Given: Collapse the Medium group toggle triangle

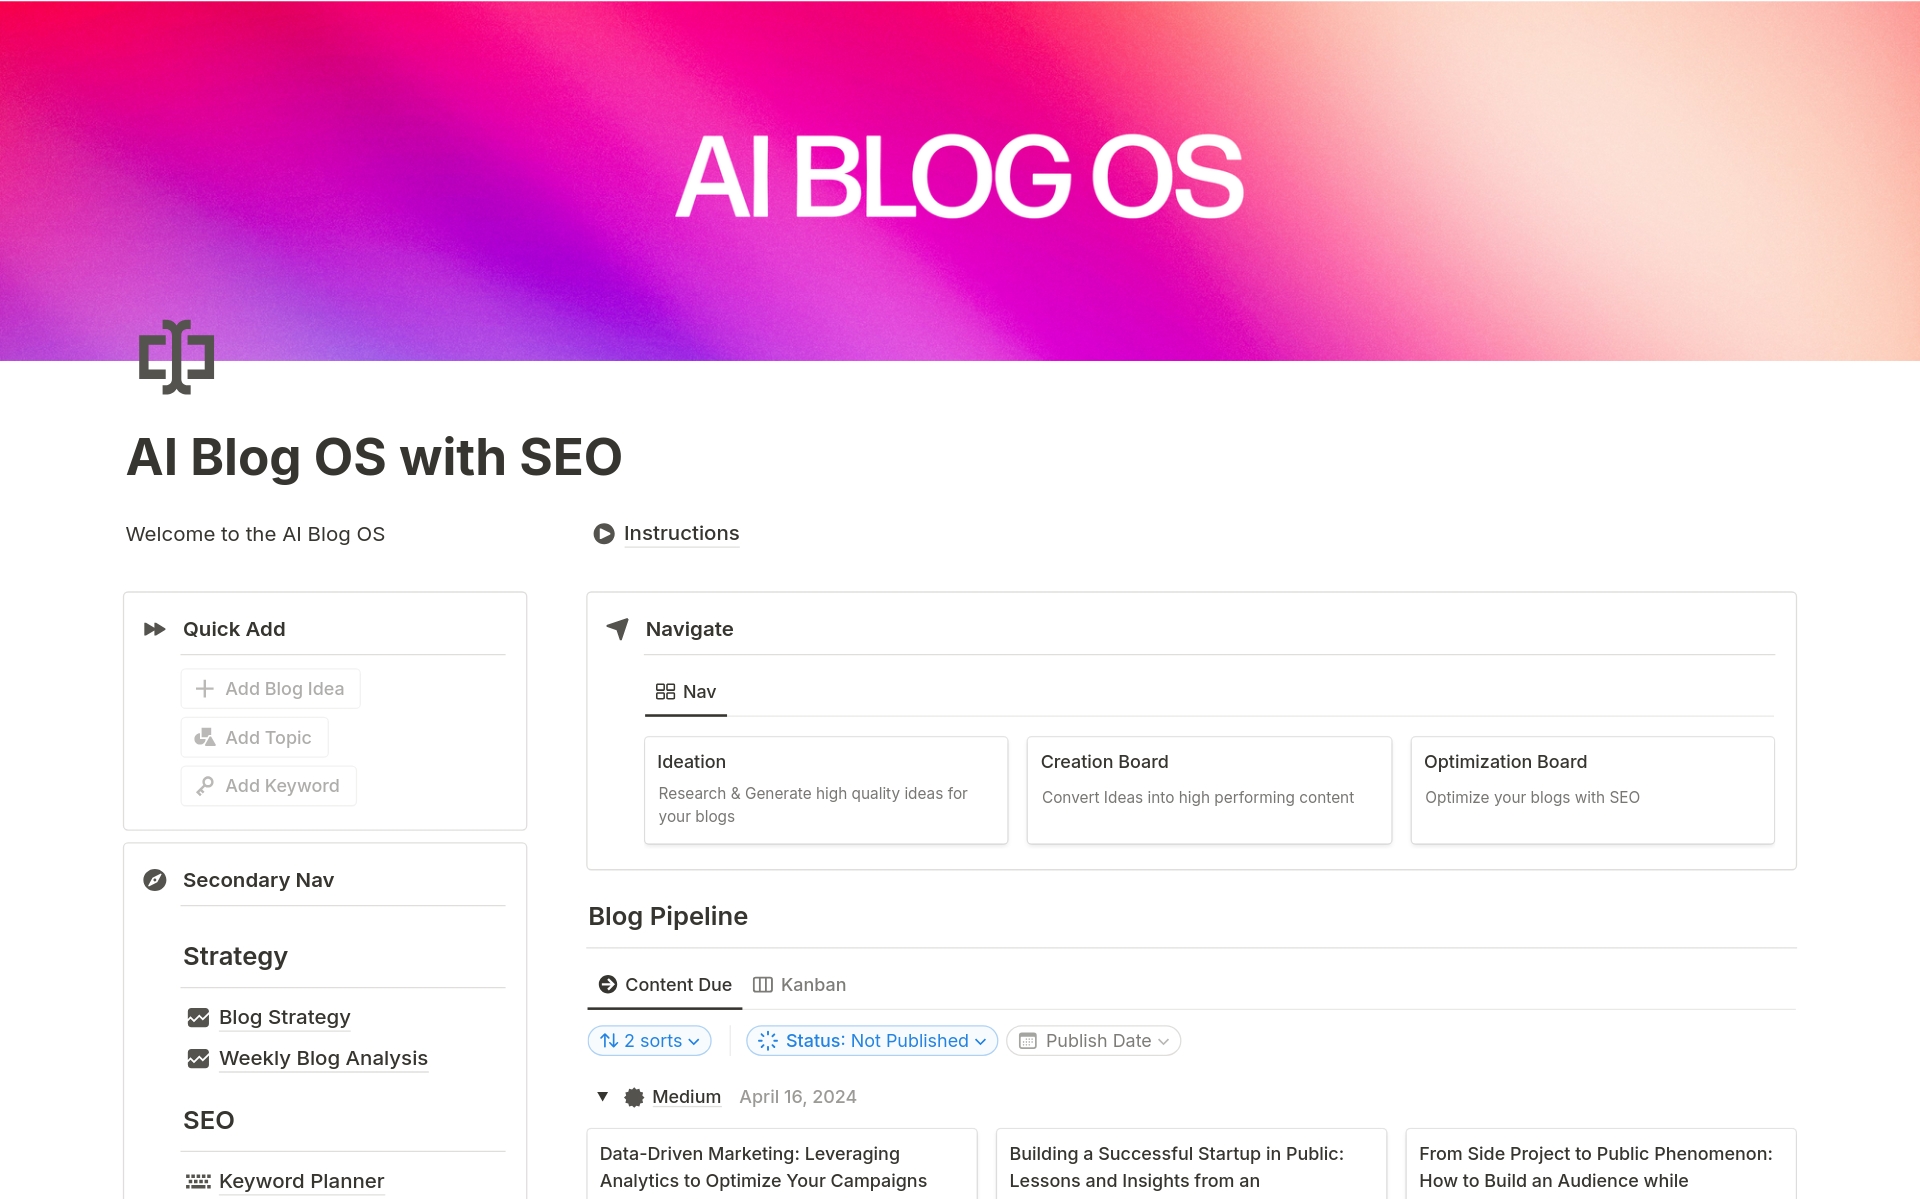Looking at the screenshot, I should [x=603, y=1097].
